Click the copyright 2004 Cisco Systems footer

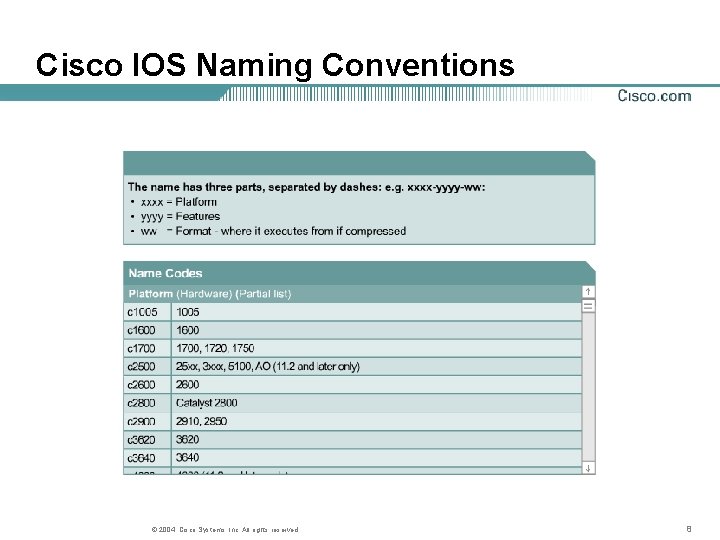point(225,529)
